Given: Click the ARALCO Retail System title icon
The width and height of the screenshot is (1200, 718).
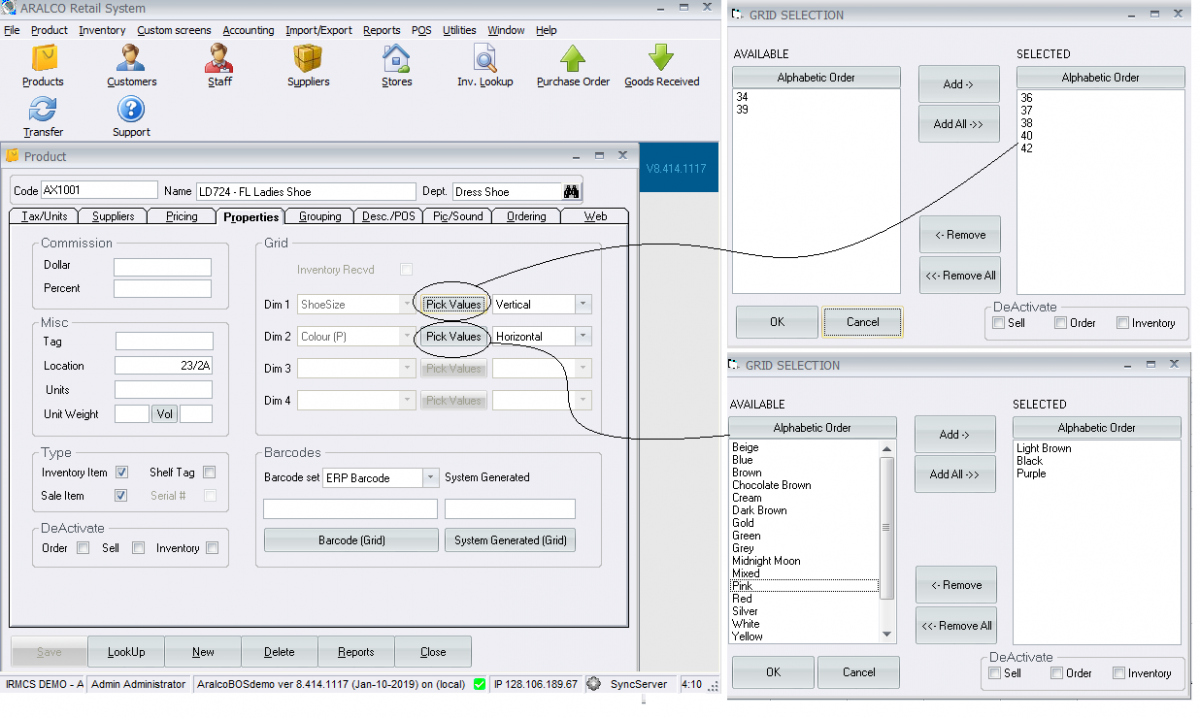Looking at the screenshot, I should pos(10,8).
